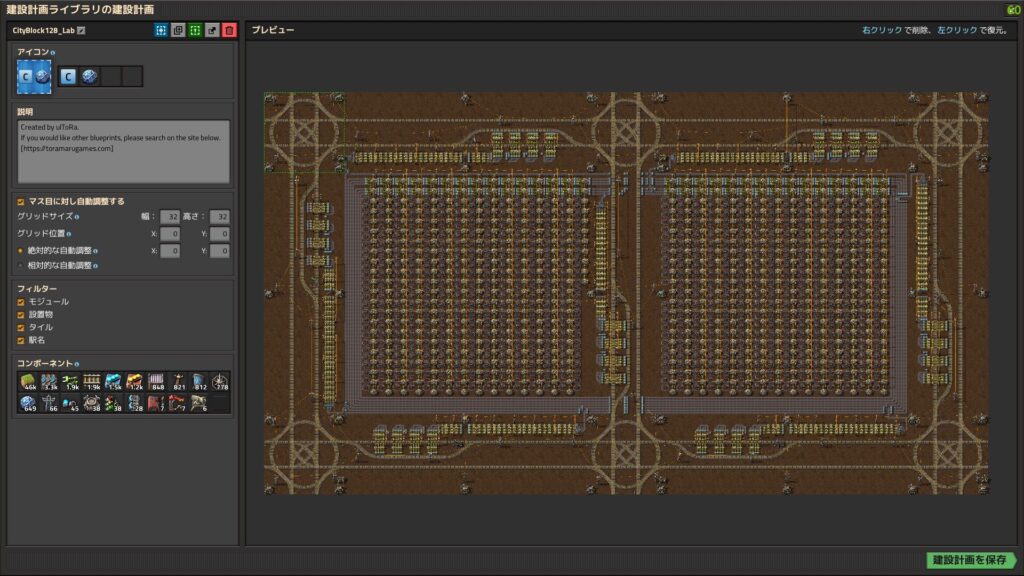Click the module component showing 3.3k
This screenshot has width=1024, height=576.
click(x=49, y=382)
